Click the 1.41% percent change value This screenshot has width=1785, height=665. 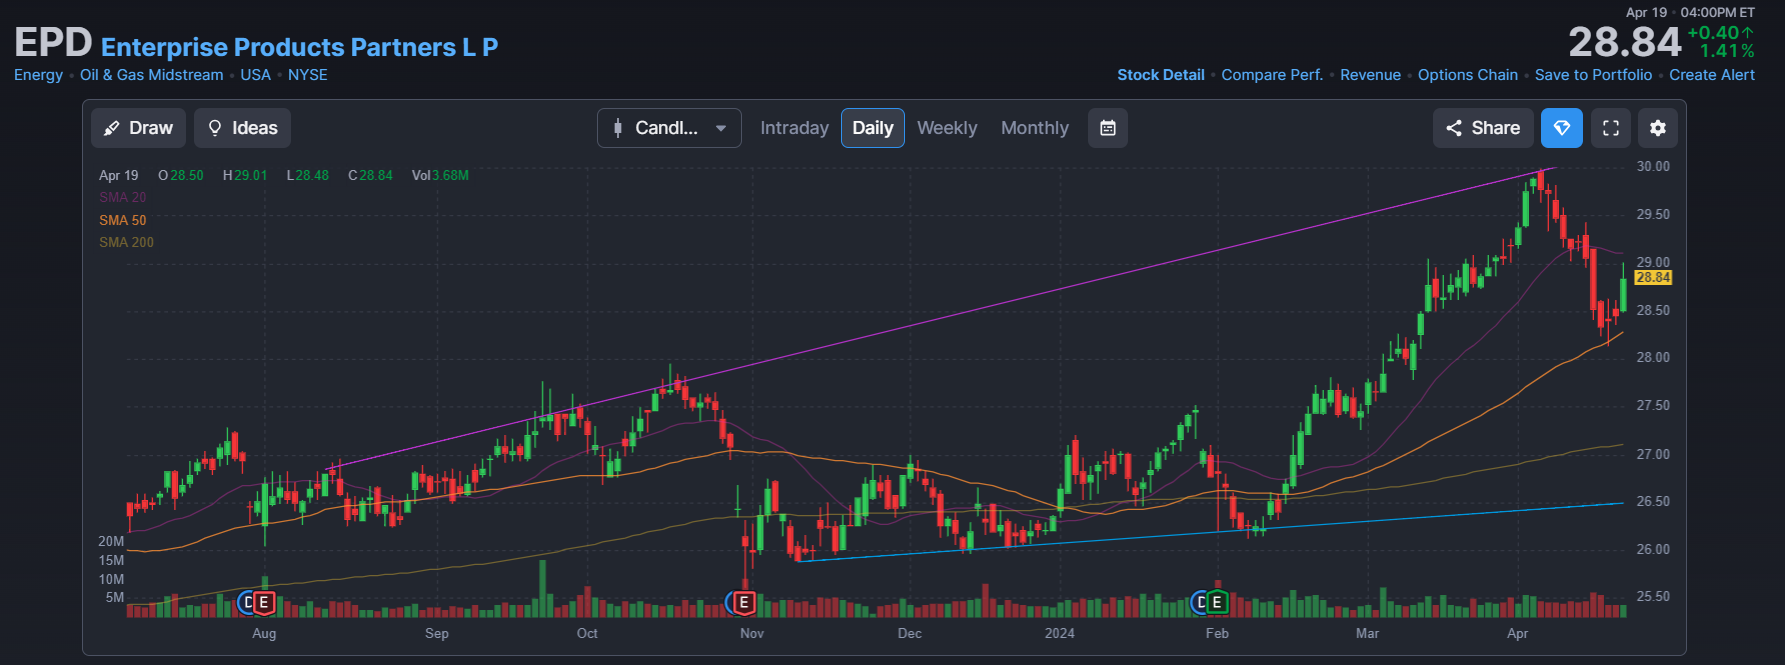[1727, 51]
